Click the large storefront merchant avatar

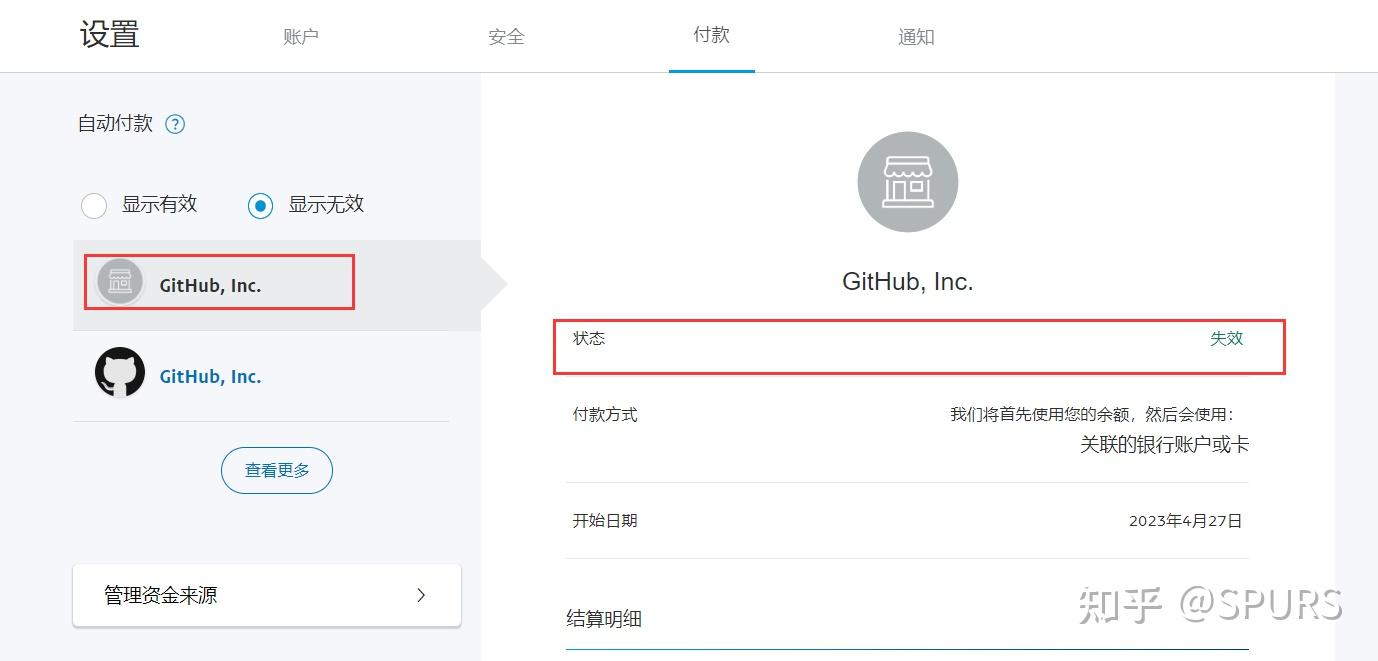(x=908, y=182)
